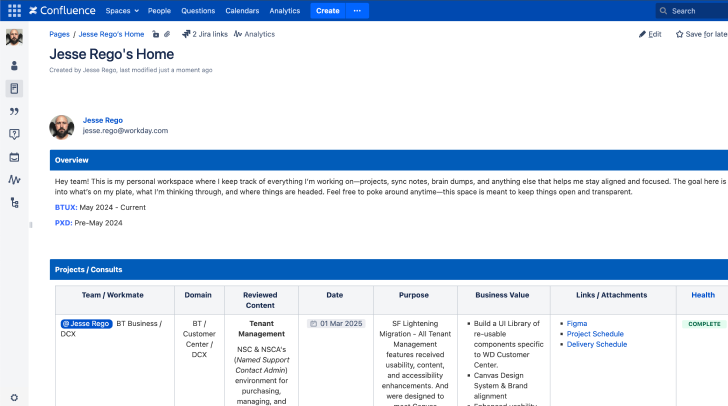The height and width of the screenshot is (406, 728).
Task: Click into the Search field
Action: 695,11
